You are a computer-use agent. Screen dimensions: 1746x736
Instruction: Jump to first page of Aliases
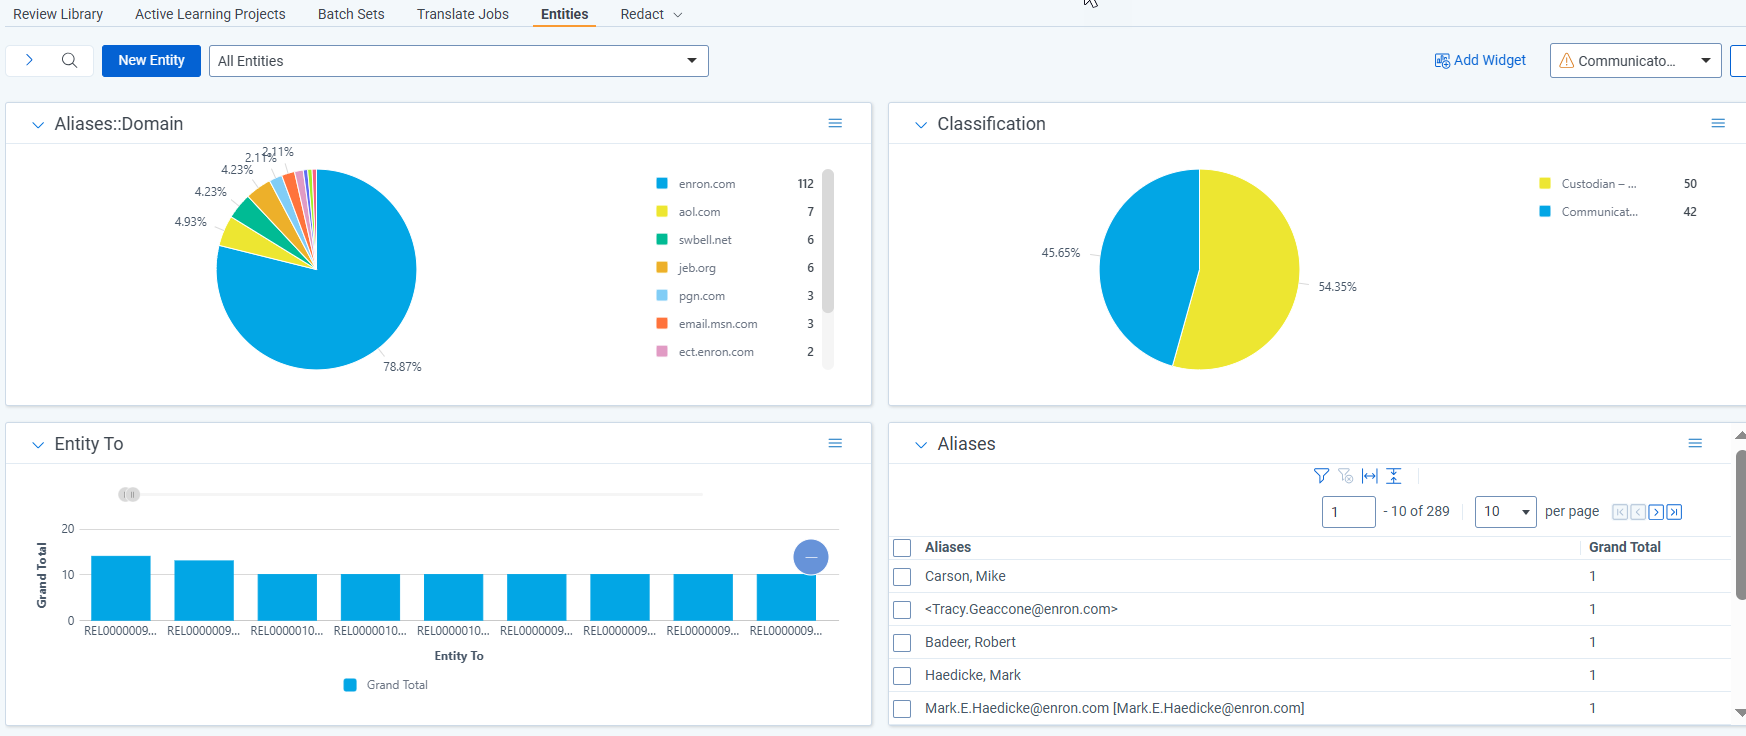pyautogui.click(x=1620, y=512)
